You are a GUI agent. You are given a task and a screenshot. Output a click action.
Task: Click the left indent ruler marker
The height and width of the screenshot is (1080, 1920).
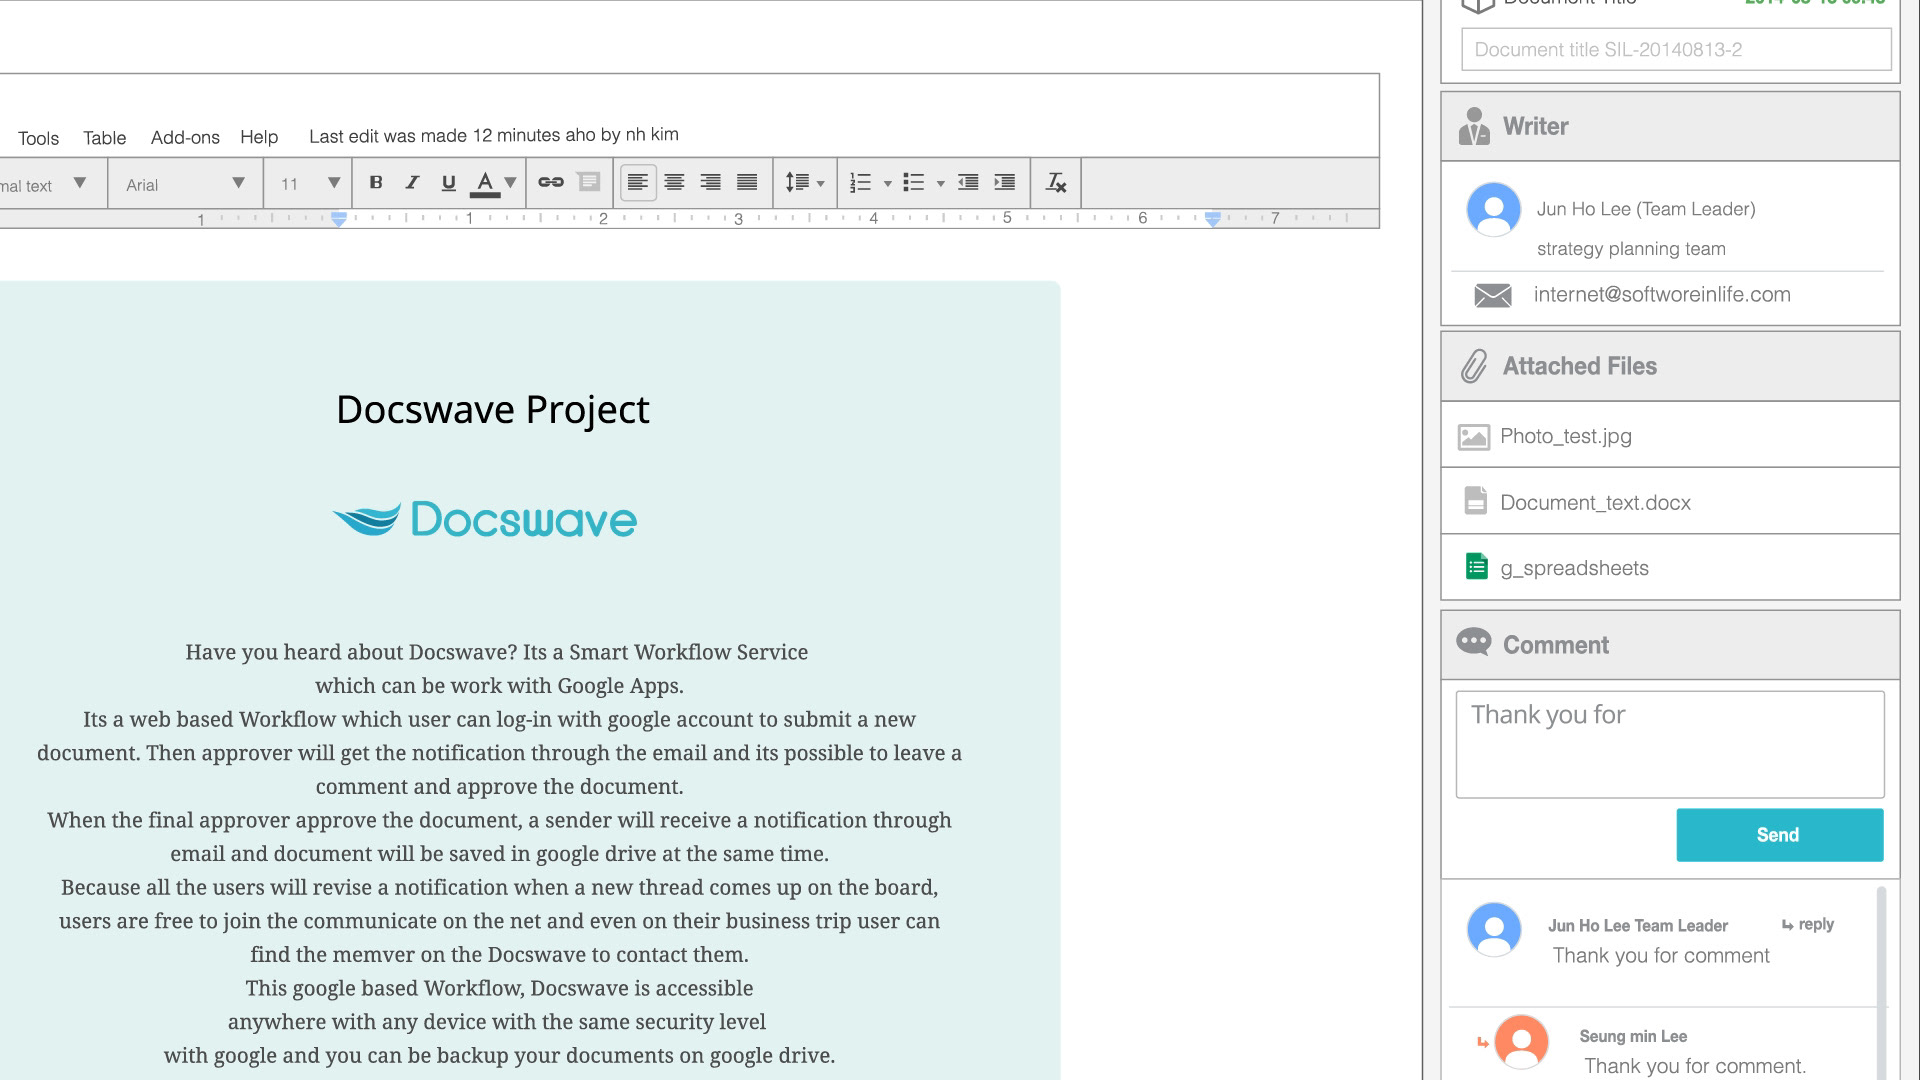coord(339,219)
